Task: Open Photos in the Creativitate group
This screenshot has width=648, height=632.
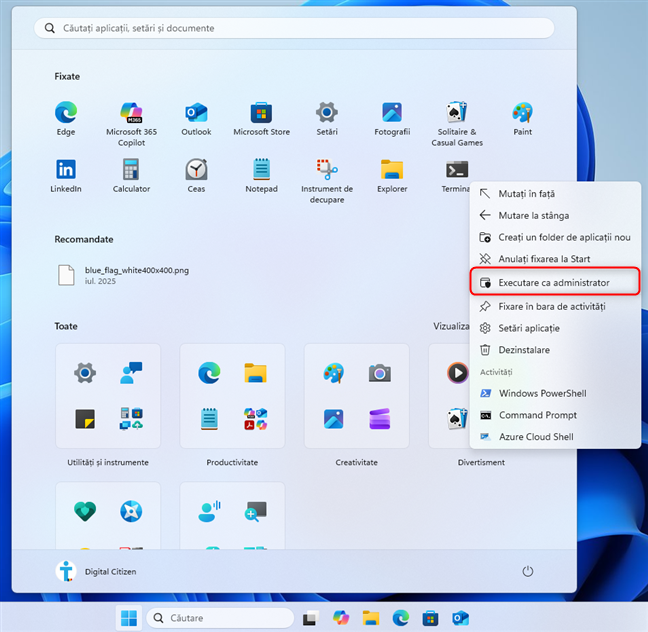Action: [x=334, y=419]
